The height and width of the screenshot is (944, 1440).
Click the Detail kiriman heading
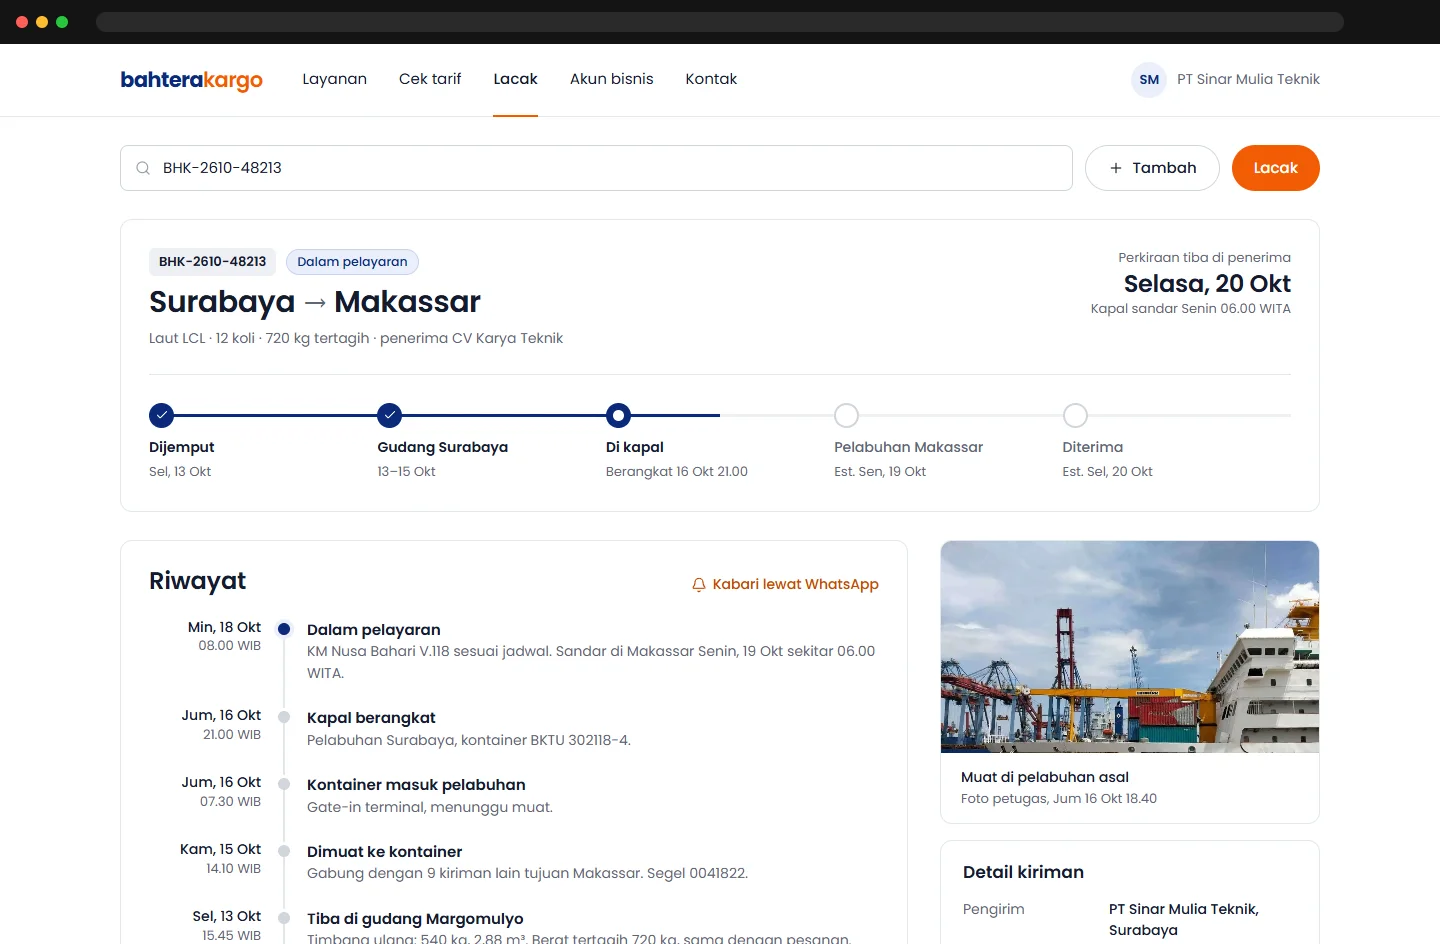[x=1023, y=872]
